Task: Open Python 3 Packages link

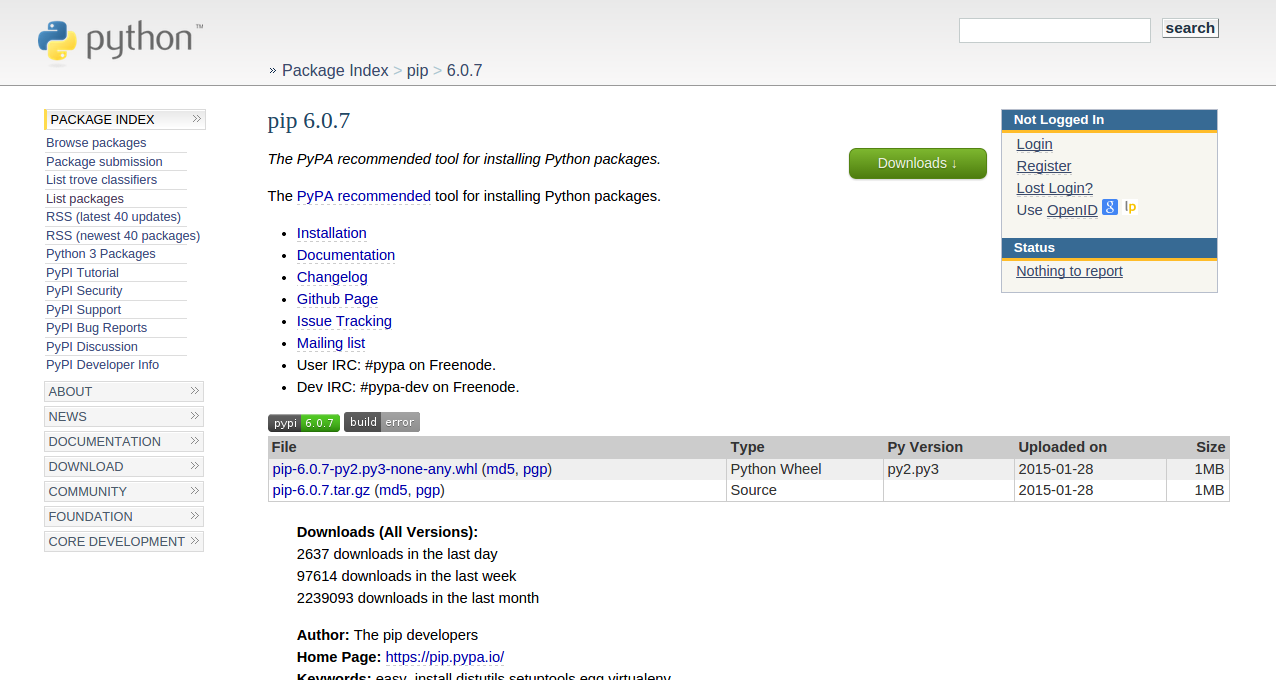Action: (101, 254)
